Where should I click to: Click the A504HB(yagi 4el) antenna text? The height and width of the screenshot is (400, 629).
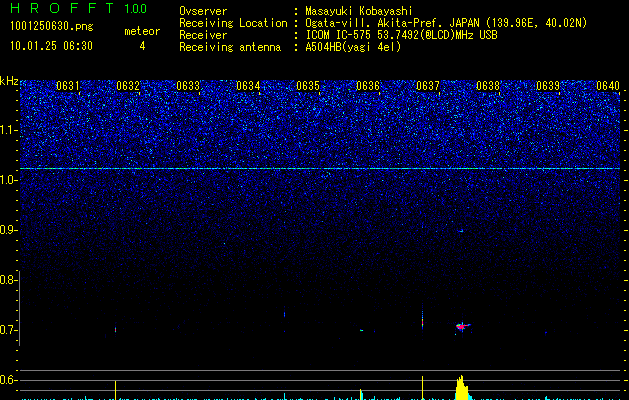pyautogui.click(x=353, y=47)
